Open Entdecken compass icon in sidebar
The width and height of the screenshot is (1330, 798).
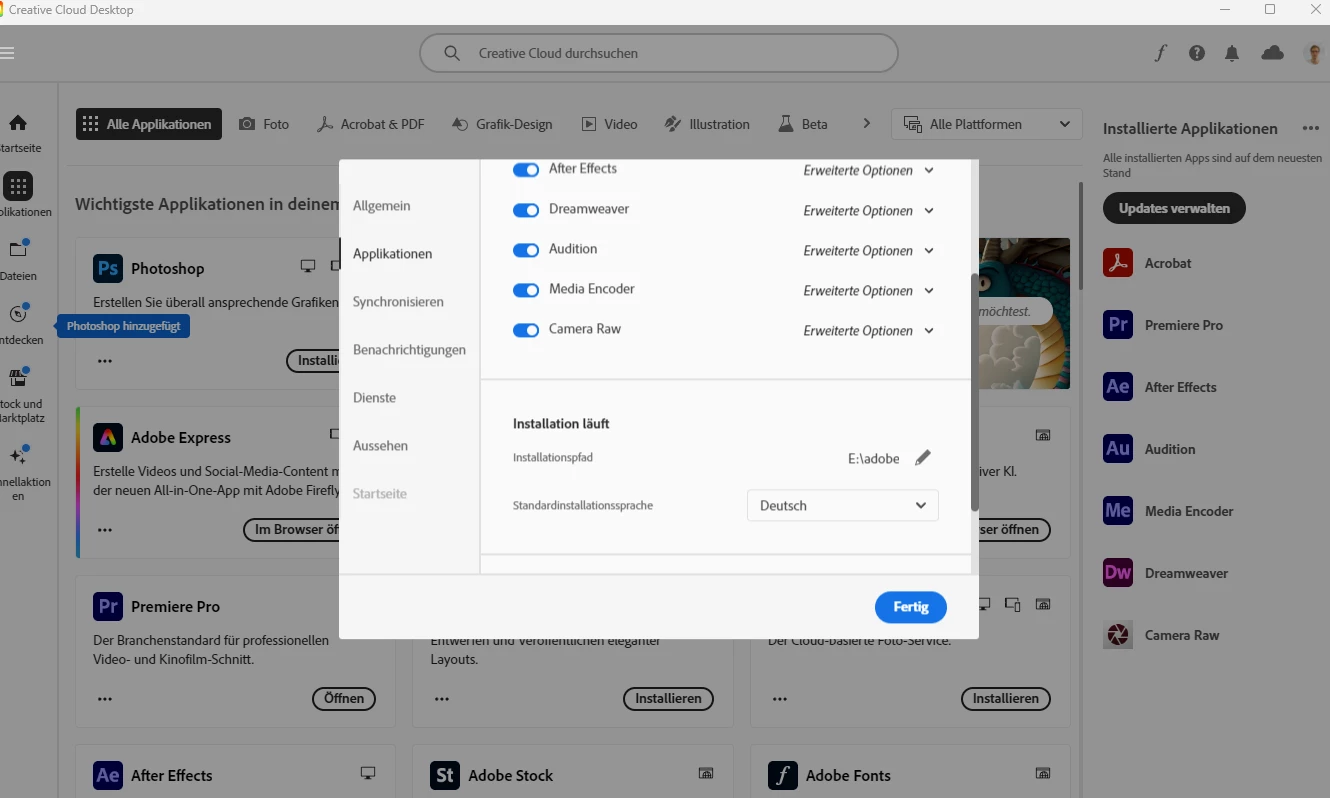(x=18, y=314)
